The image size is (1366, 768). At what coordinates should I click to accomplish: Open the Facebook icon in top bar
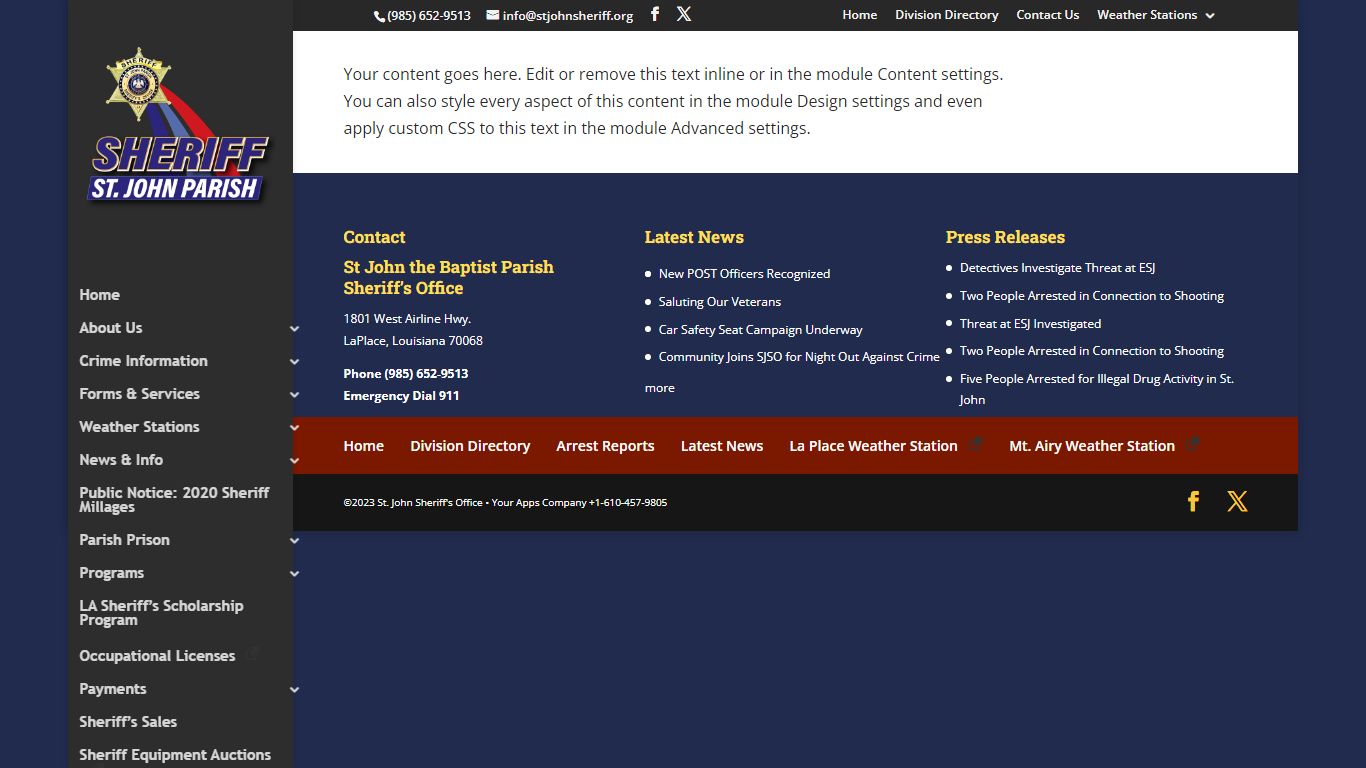pyautogui.click(x=655, y=14)
